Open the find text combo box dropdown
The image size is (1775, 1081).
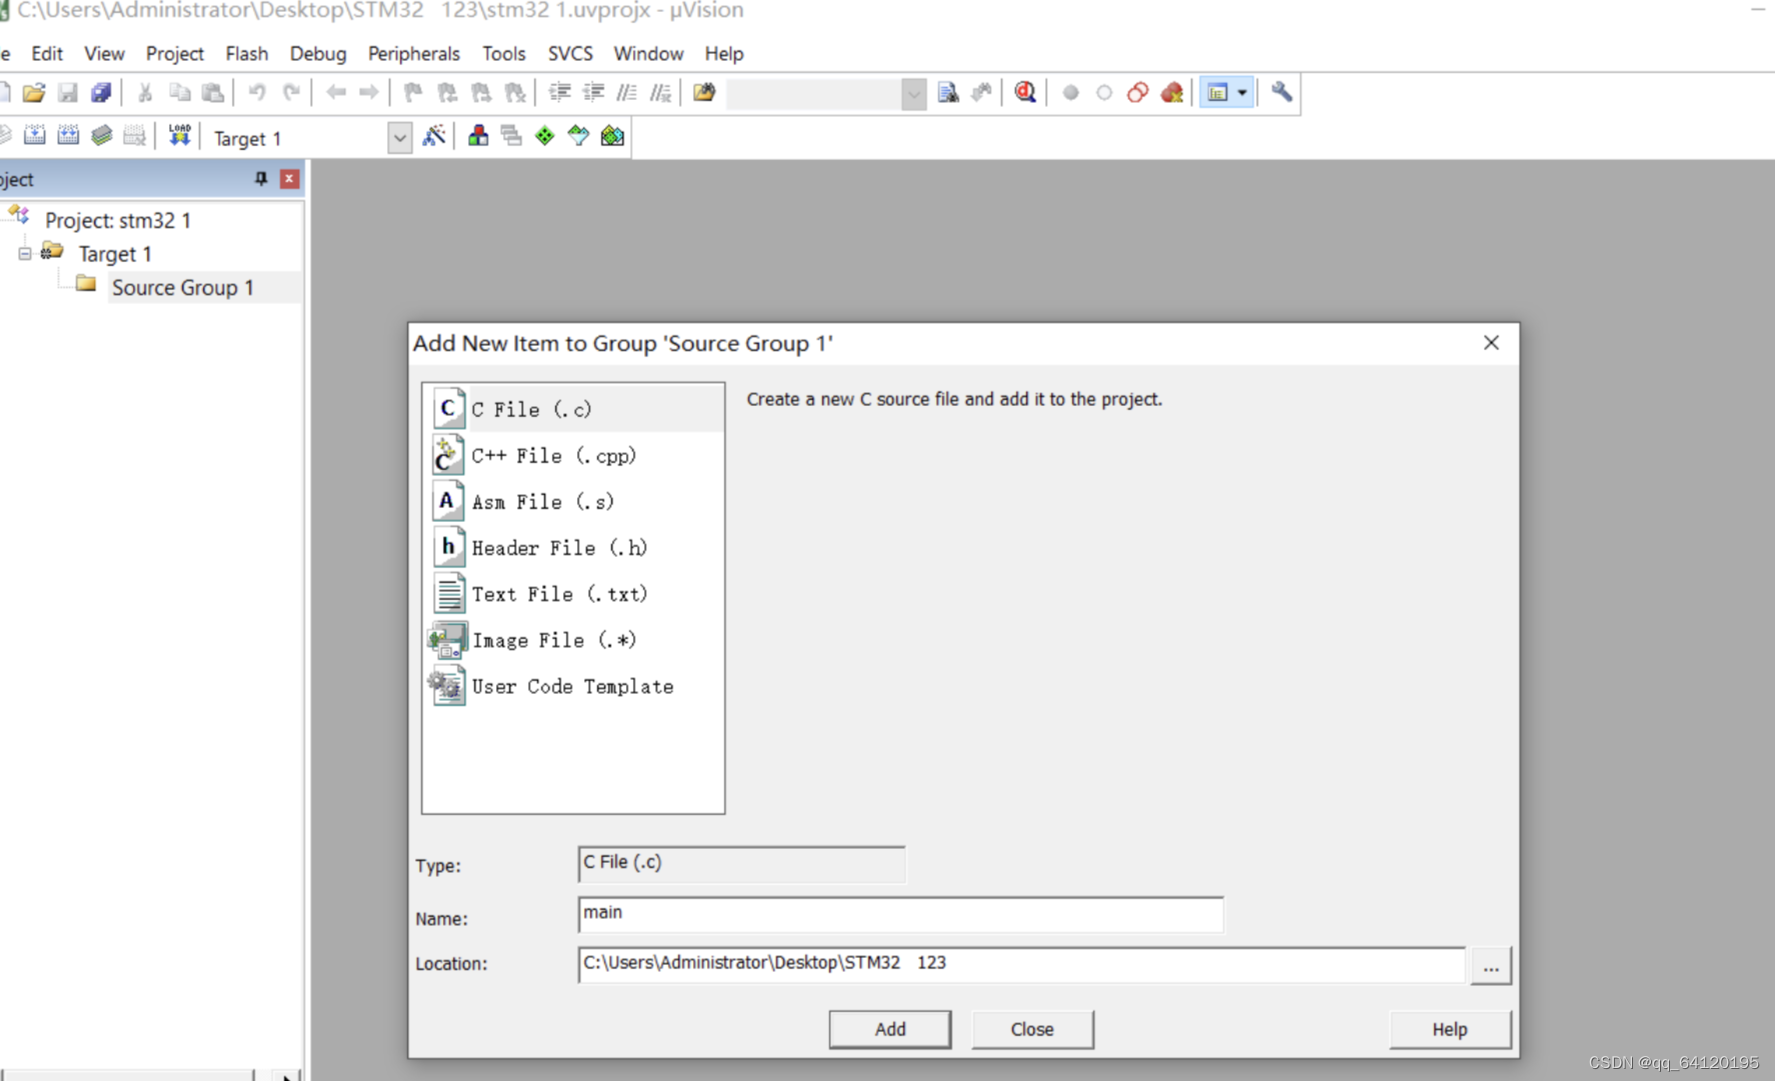tap(913, 94)
